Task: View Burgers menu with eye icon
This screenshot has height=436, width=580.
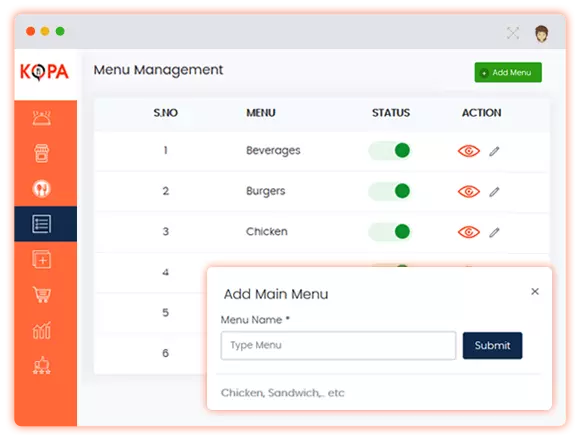Action: coord(469,192)
